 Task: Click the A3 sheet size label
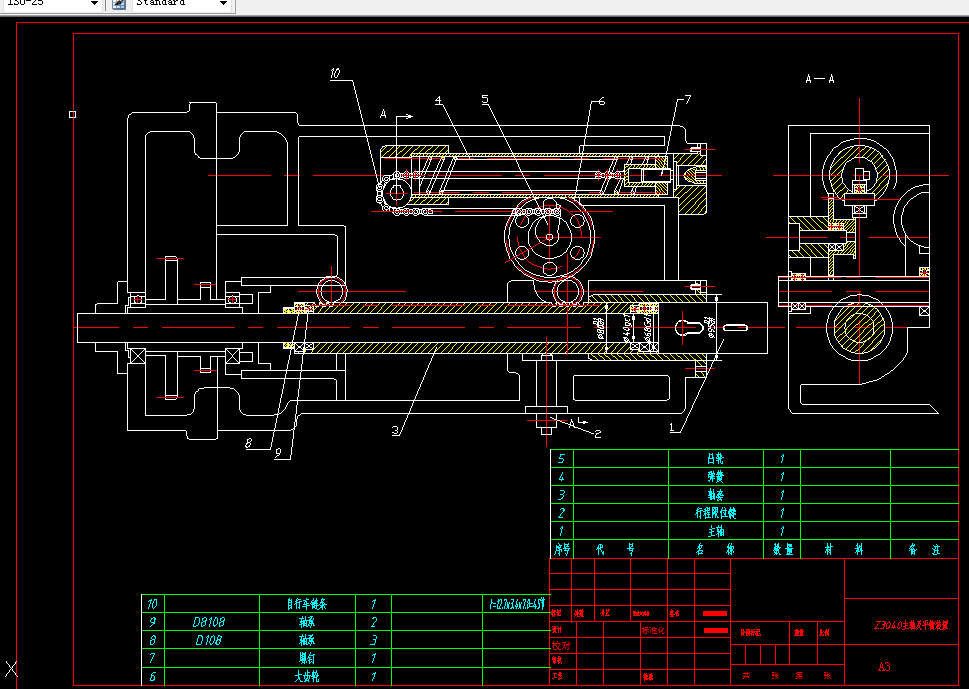[884, 667]
